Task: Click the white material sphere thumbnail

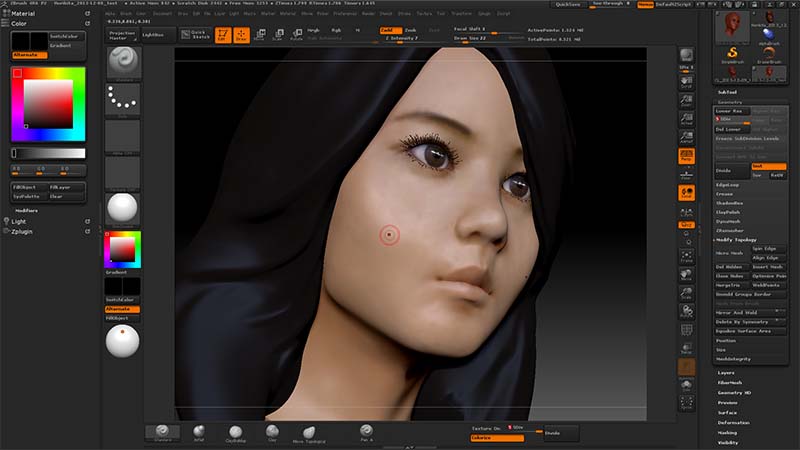Action: (x=122, y=208)
